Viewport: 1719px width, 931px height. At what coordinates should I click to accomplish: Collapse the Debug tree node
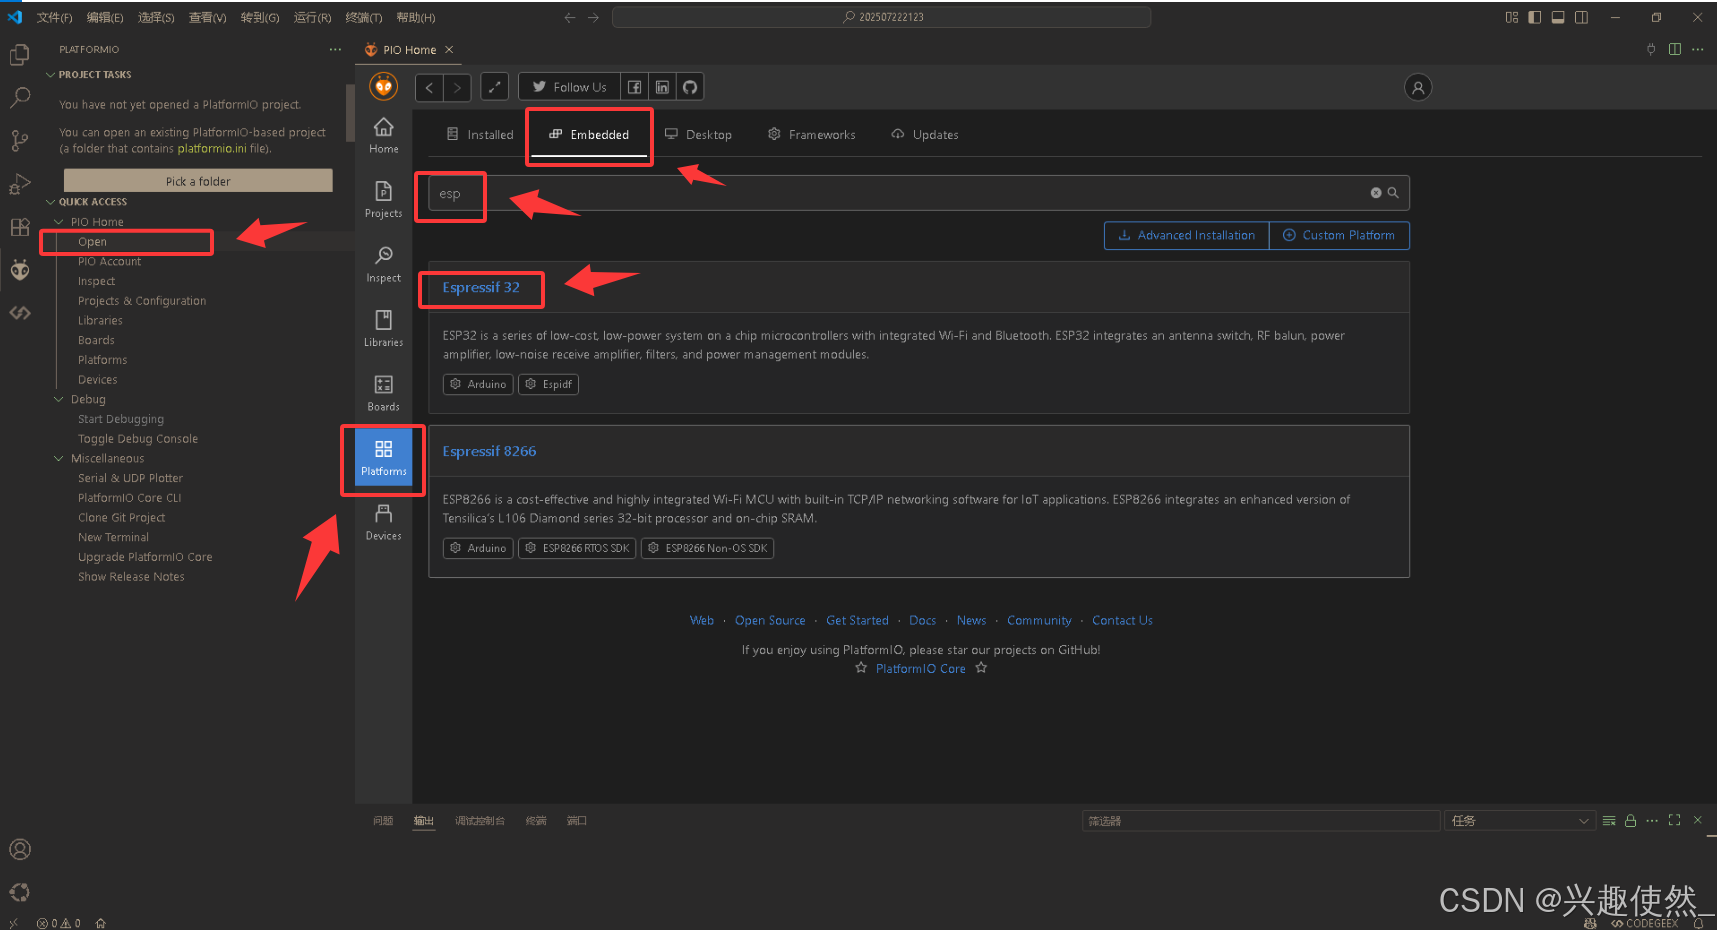58,399
